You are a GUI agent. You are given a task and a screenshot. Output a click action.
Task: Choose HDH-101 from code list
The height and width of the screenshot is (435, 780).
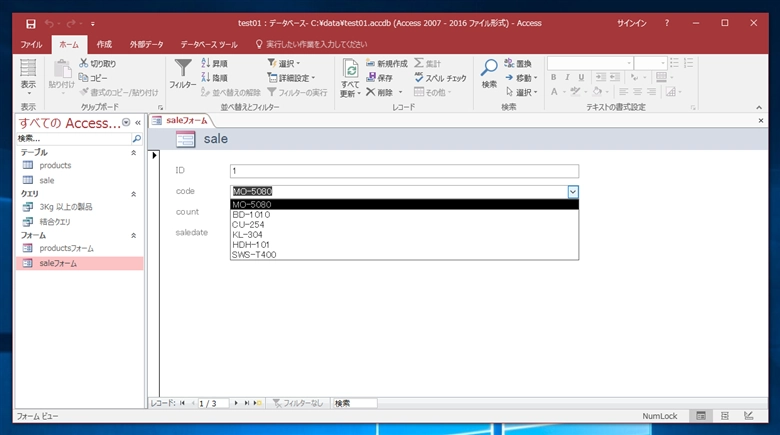click(x=404, y=244)
